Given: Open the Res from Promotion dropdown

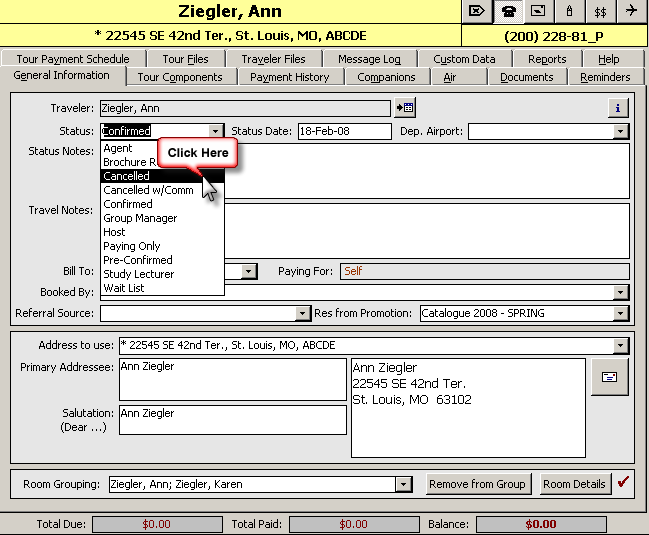Looking at the screenshot, I should click(x=620, y=313).
